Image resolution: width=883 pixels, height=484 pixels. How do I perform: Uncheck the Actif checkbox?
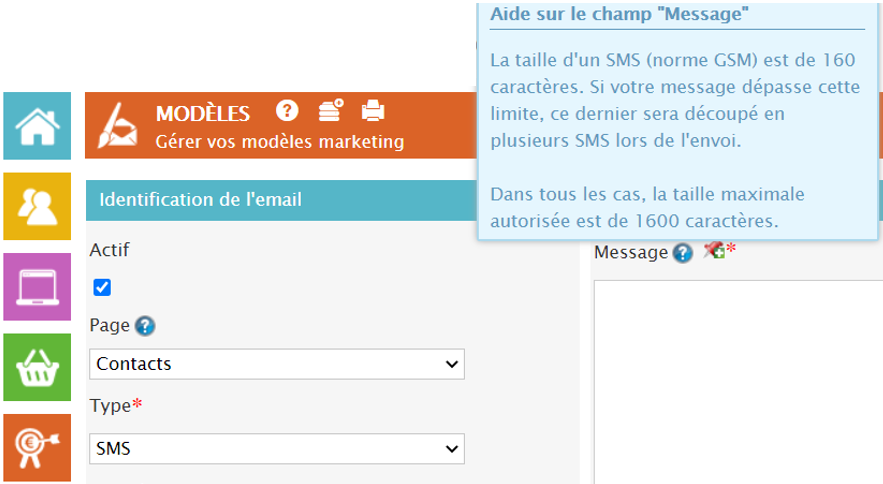tap(102, 288)
